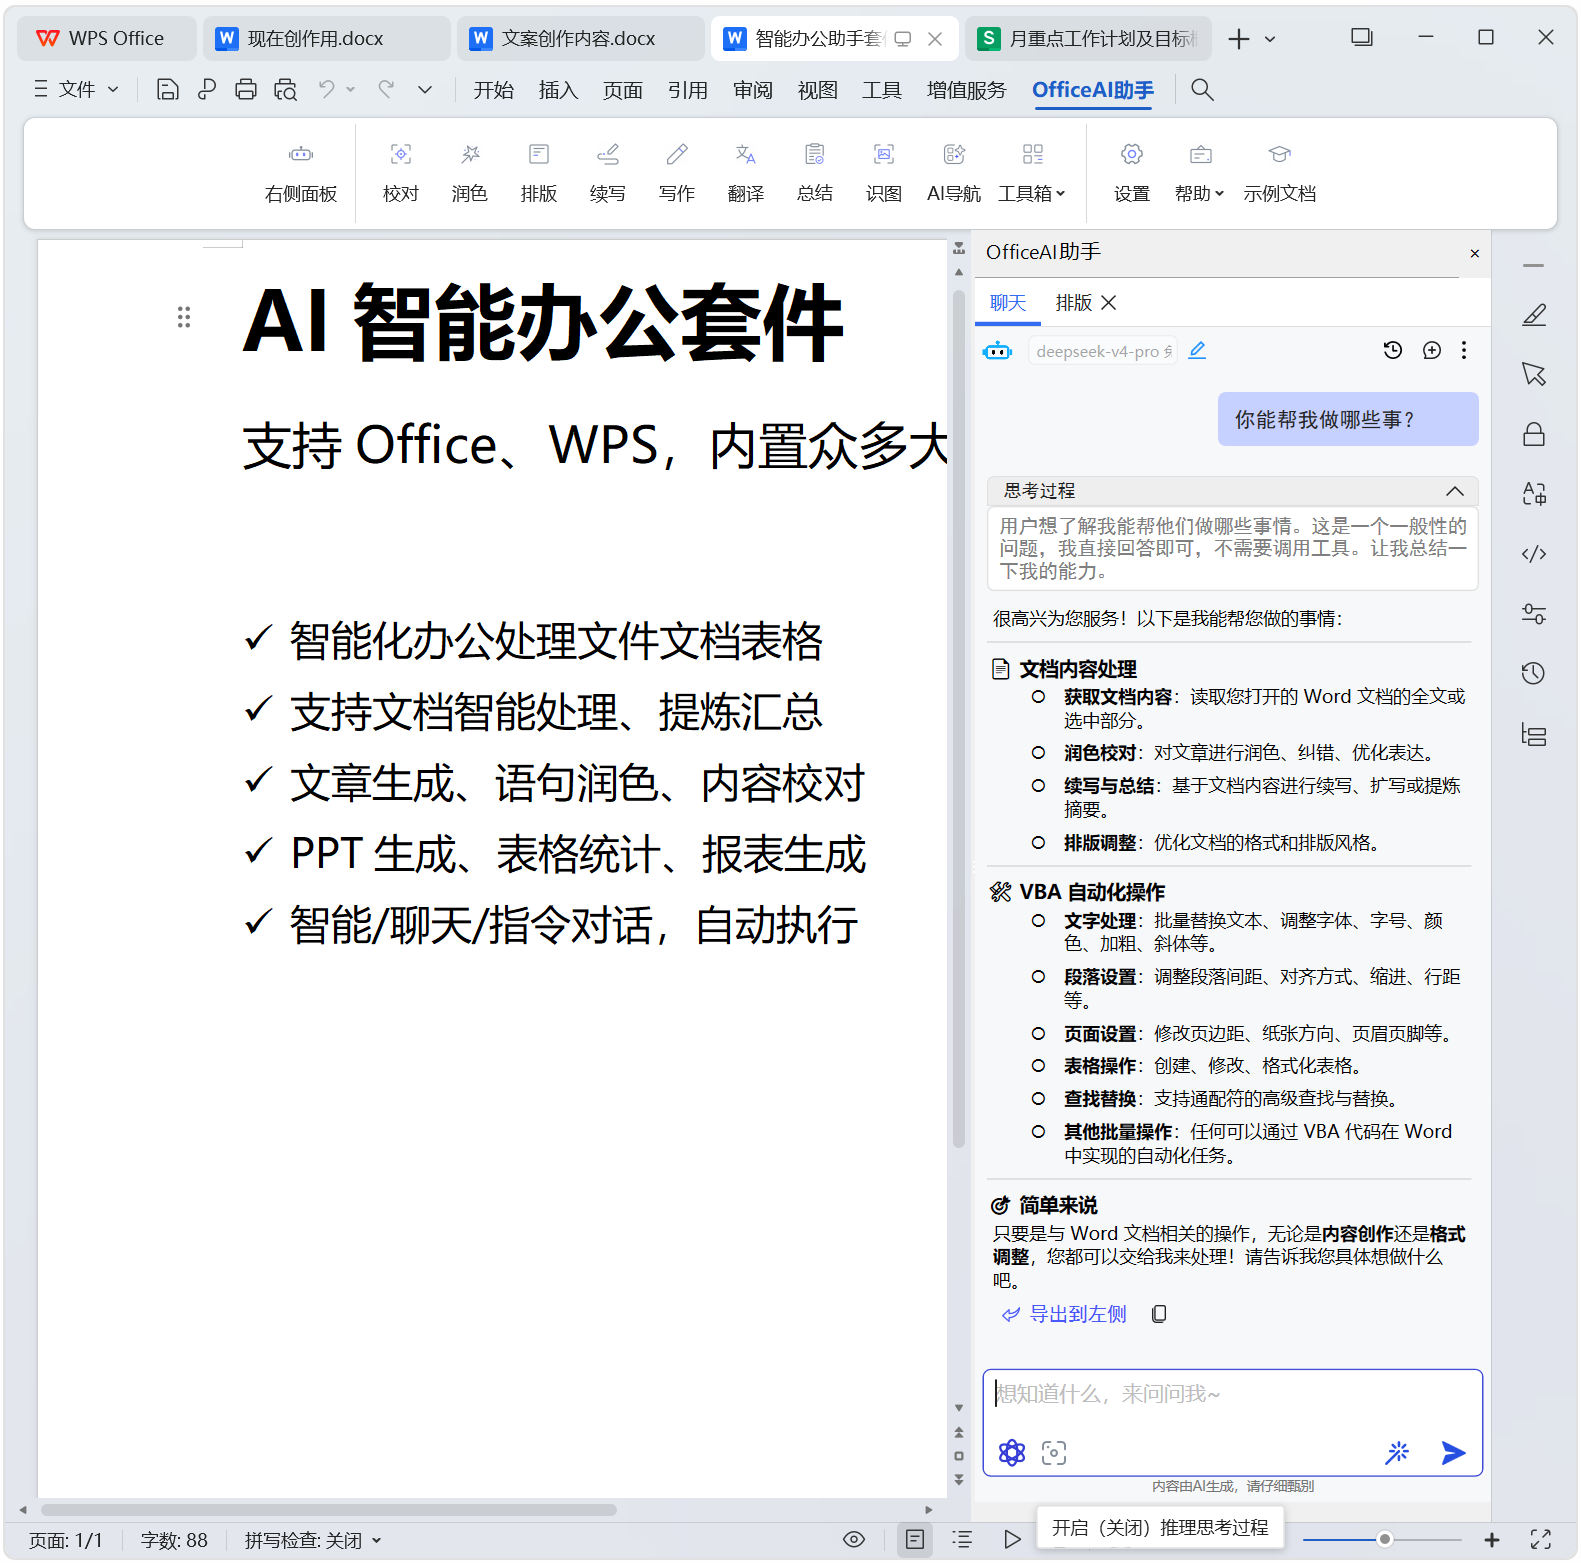
Task: Click the 你能帮我做哪些事 chat message bubble
Action: click(x=1348, y=419)
